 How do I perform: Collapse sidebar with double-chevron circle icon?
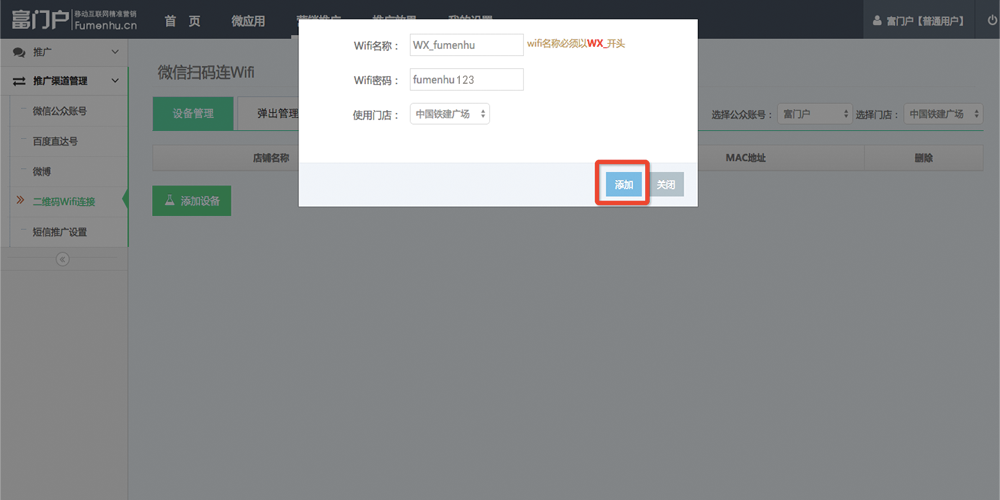pyautogui.click(x=62, y=259)
